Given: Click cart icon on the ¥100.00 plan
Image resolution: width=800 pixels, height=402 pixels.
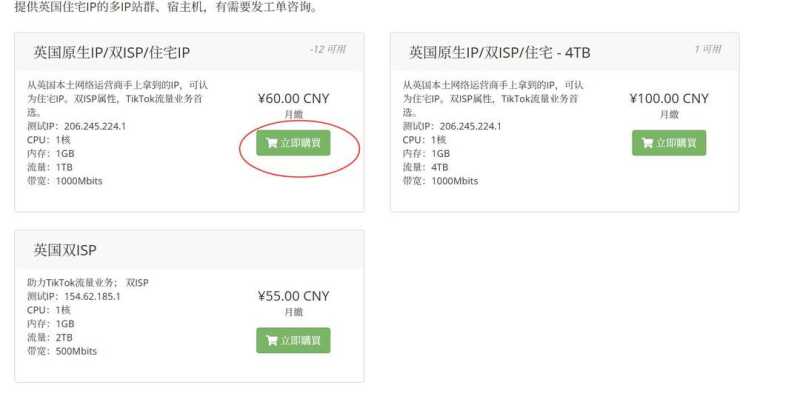Looking at the screenshot, I should click(x=648, y=143).
